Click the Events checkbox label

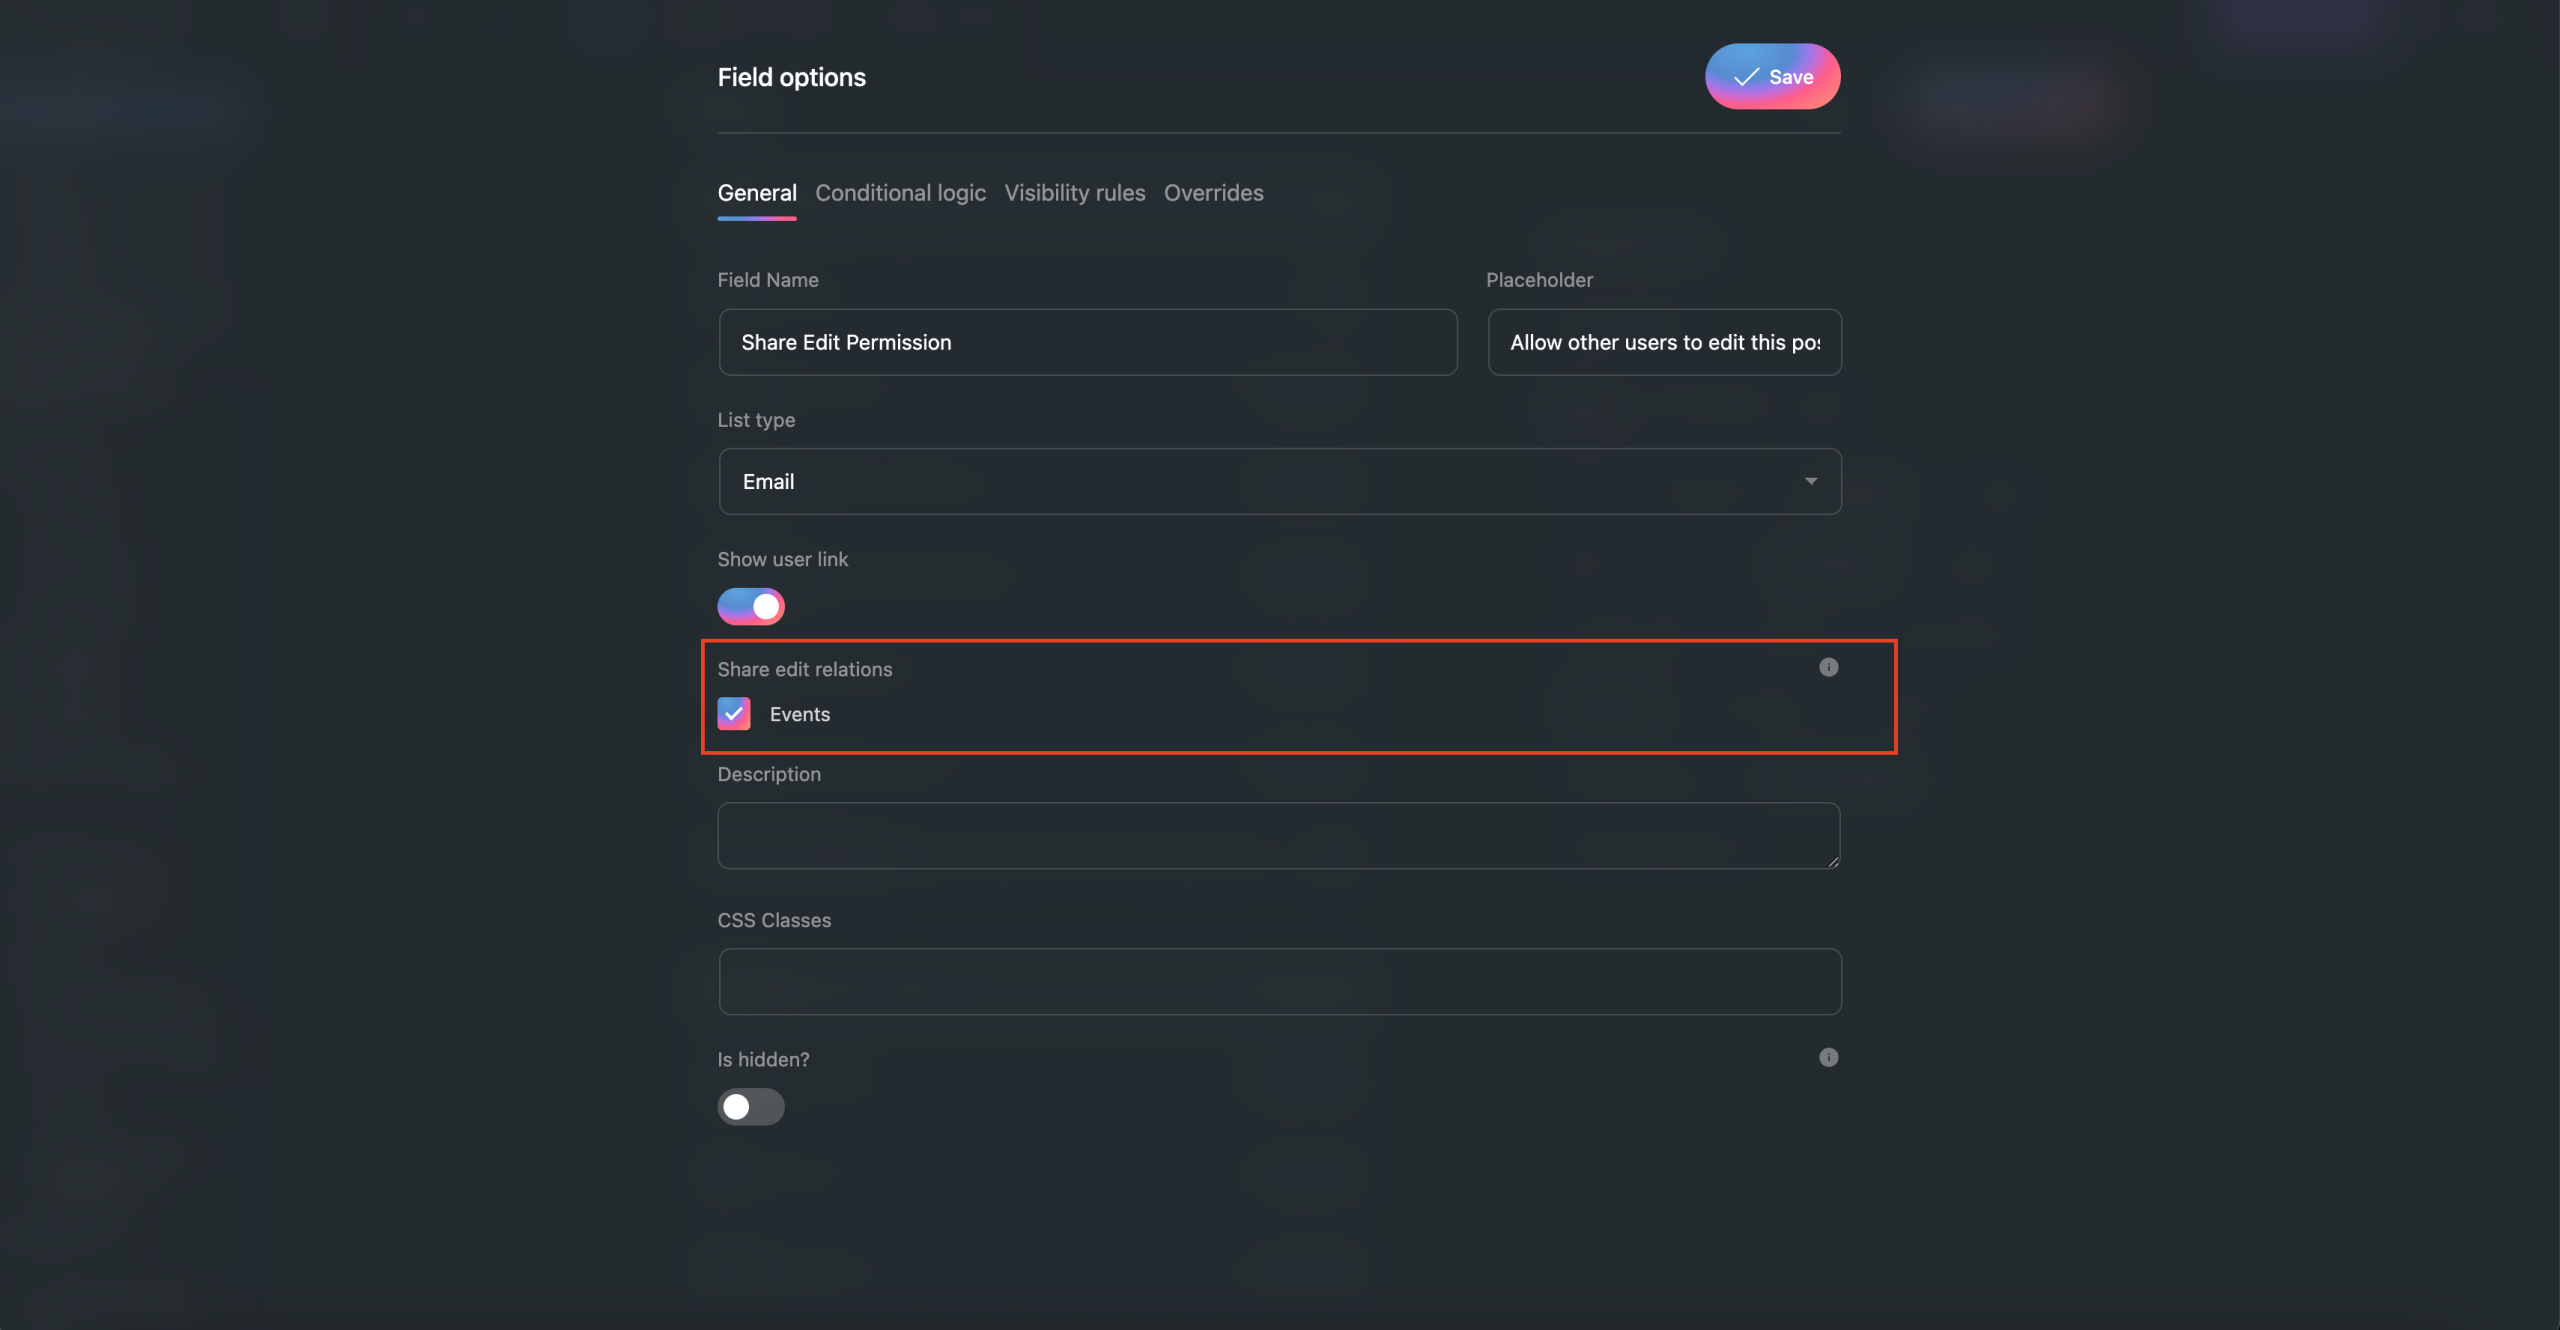pyautogui.click(x=799, y=714)
